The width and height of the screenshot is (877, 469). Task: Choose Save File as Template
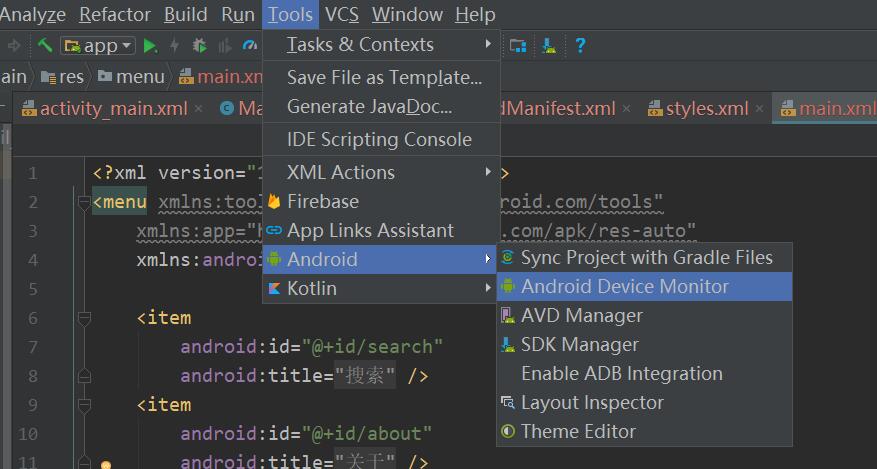pos(380,77)
